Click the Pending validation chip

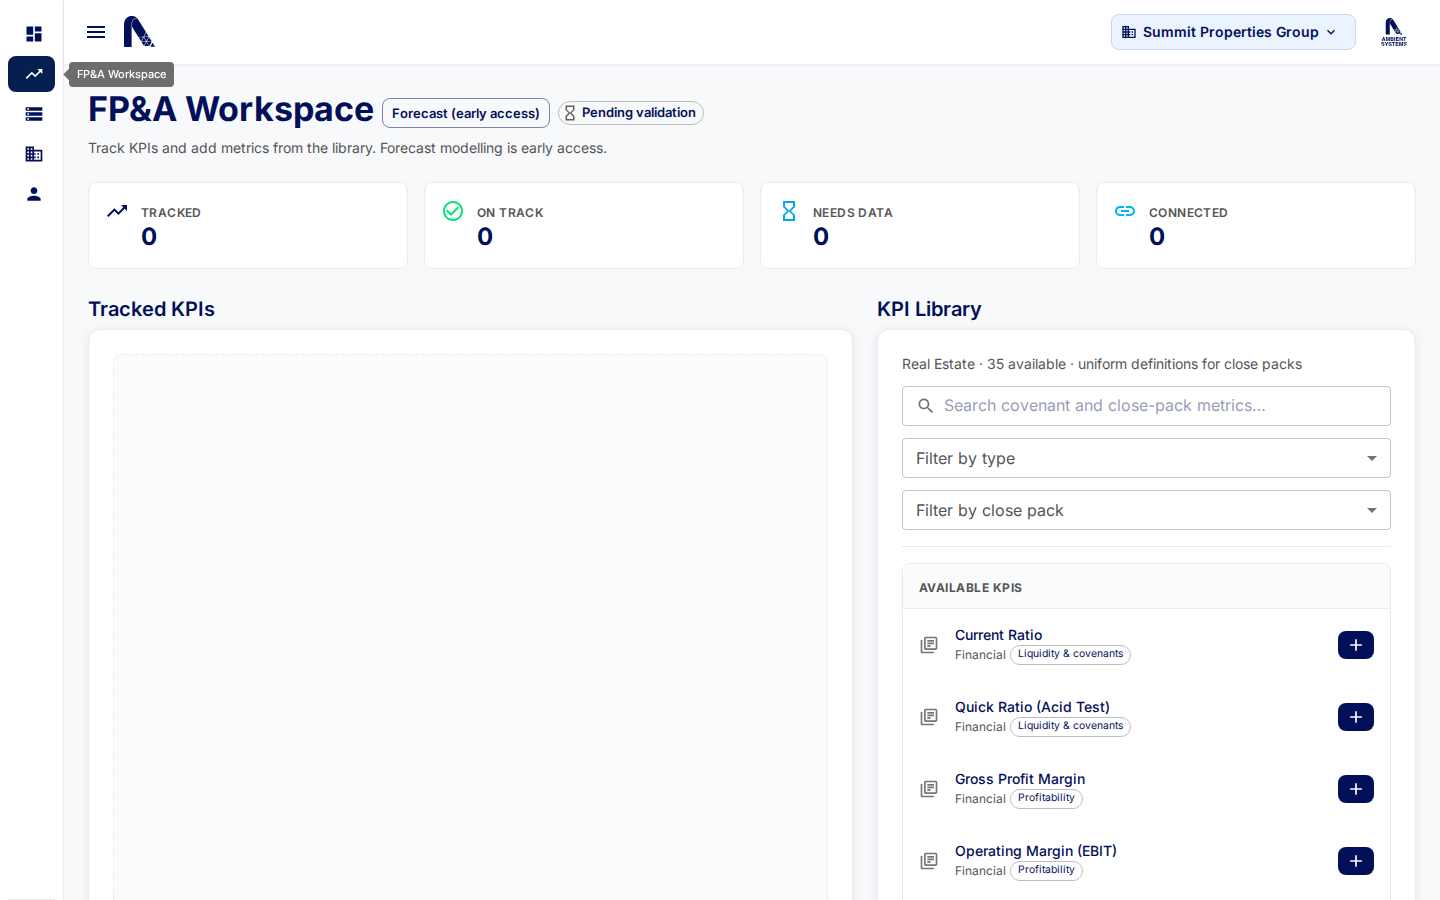click(x=631, y=113)
